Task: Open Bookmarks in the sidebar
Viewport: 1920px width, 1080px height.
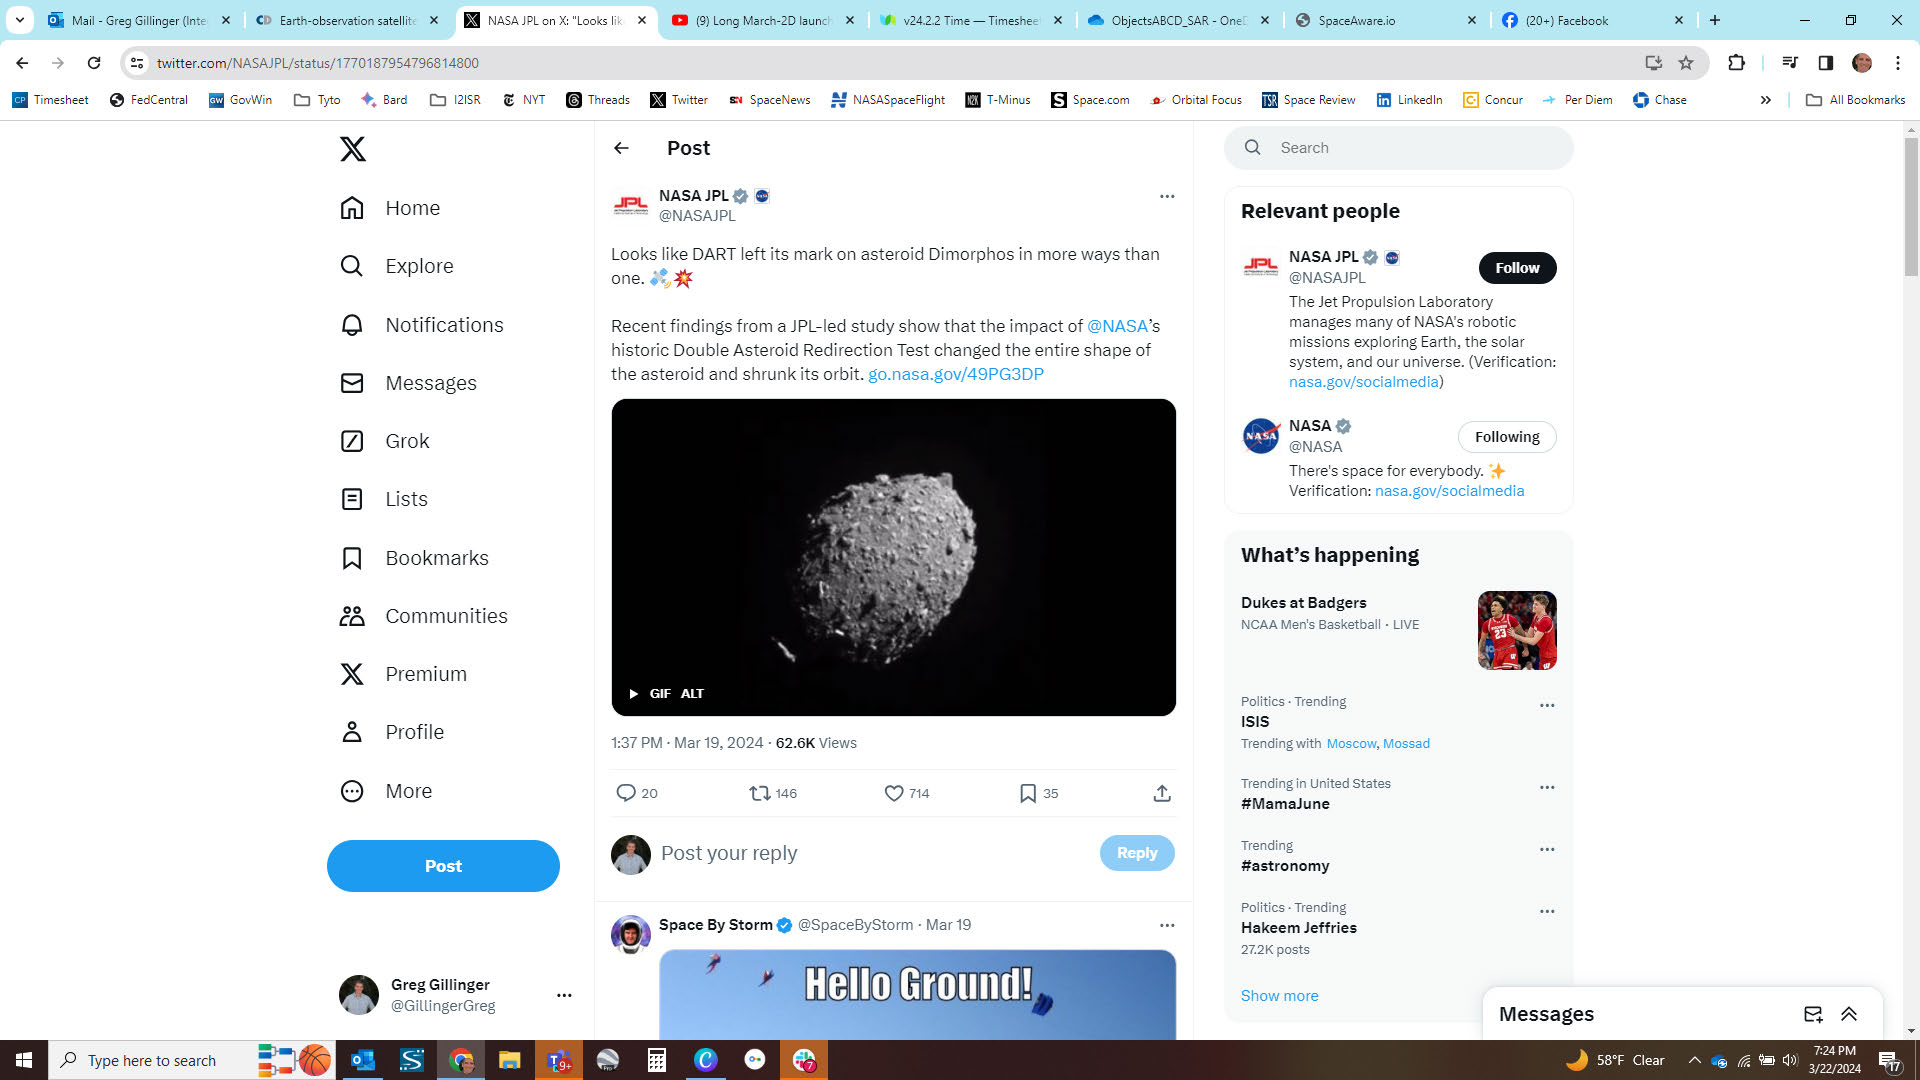Action: [x=414, y=558]
